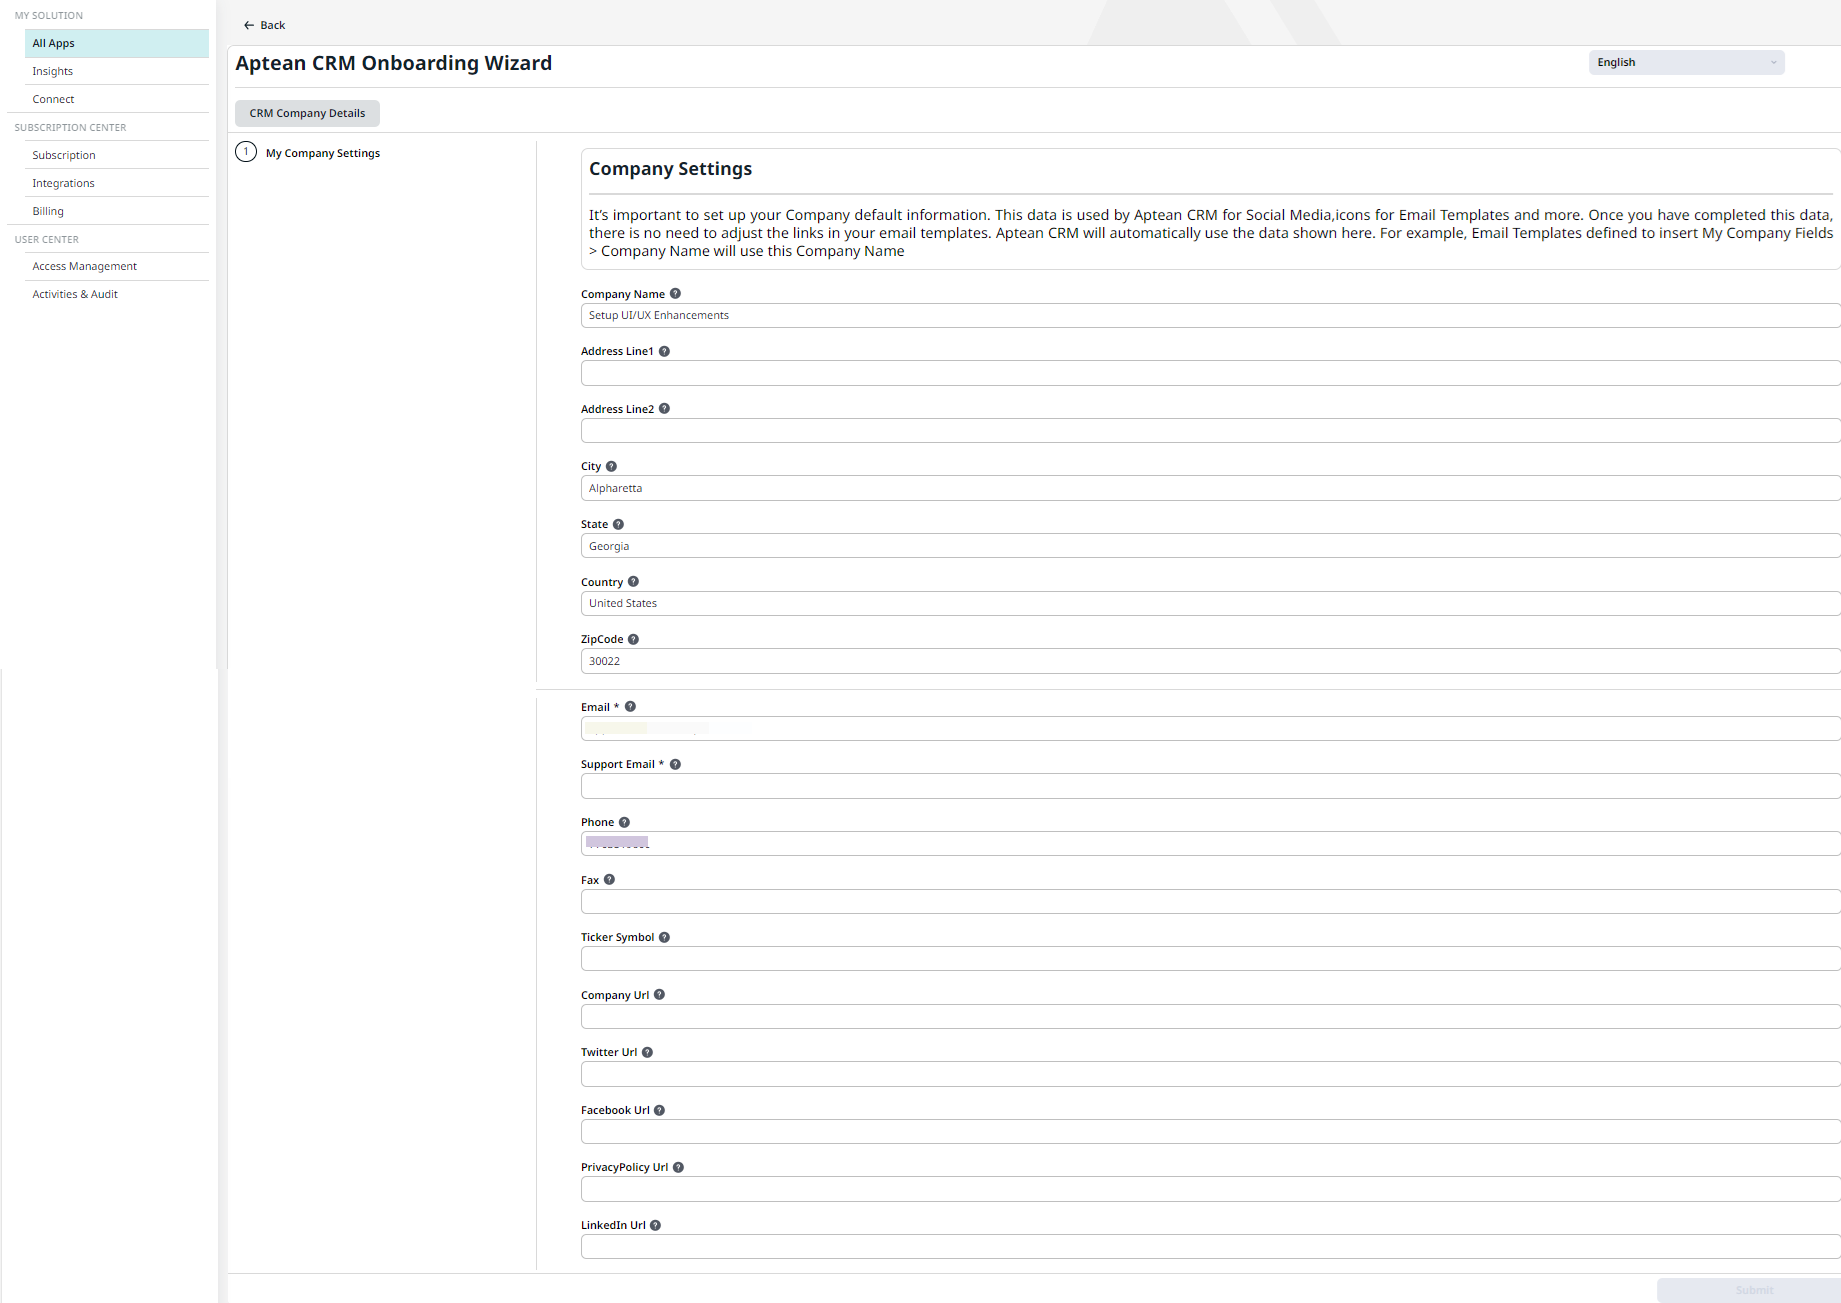Screen dimensions: 1841x1303
Task: Click the Address Line2 help icon
Action: pyautogui.click(x=664, y=409)
